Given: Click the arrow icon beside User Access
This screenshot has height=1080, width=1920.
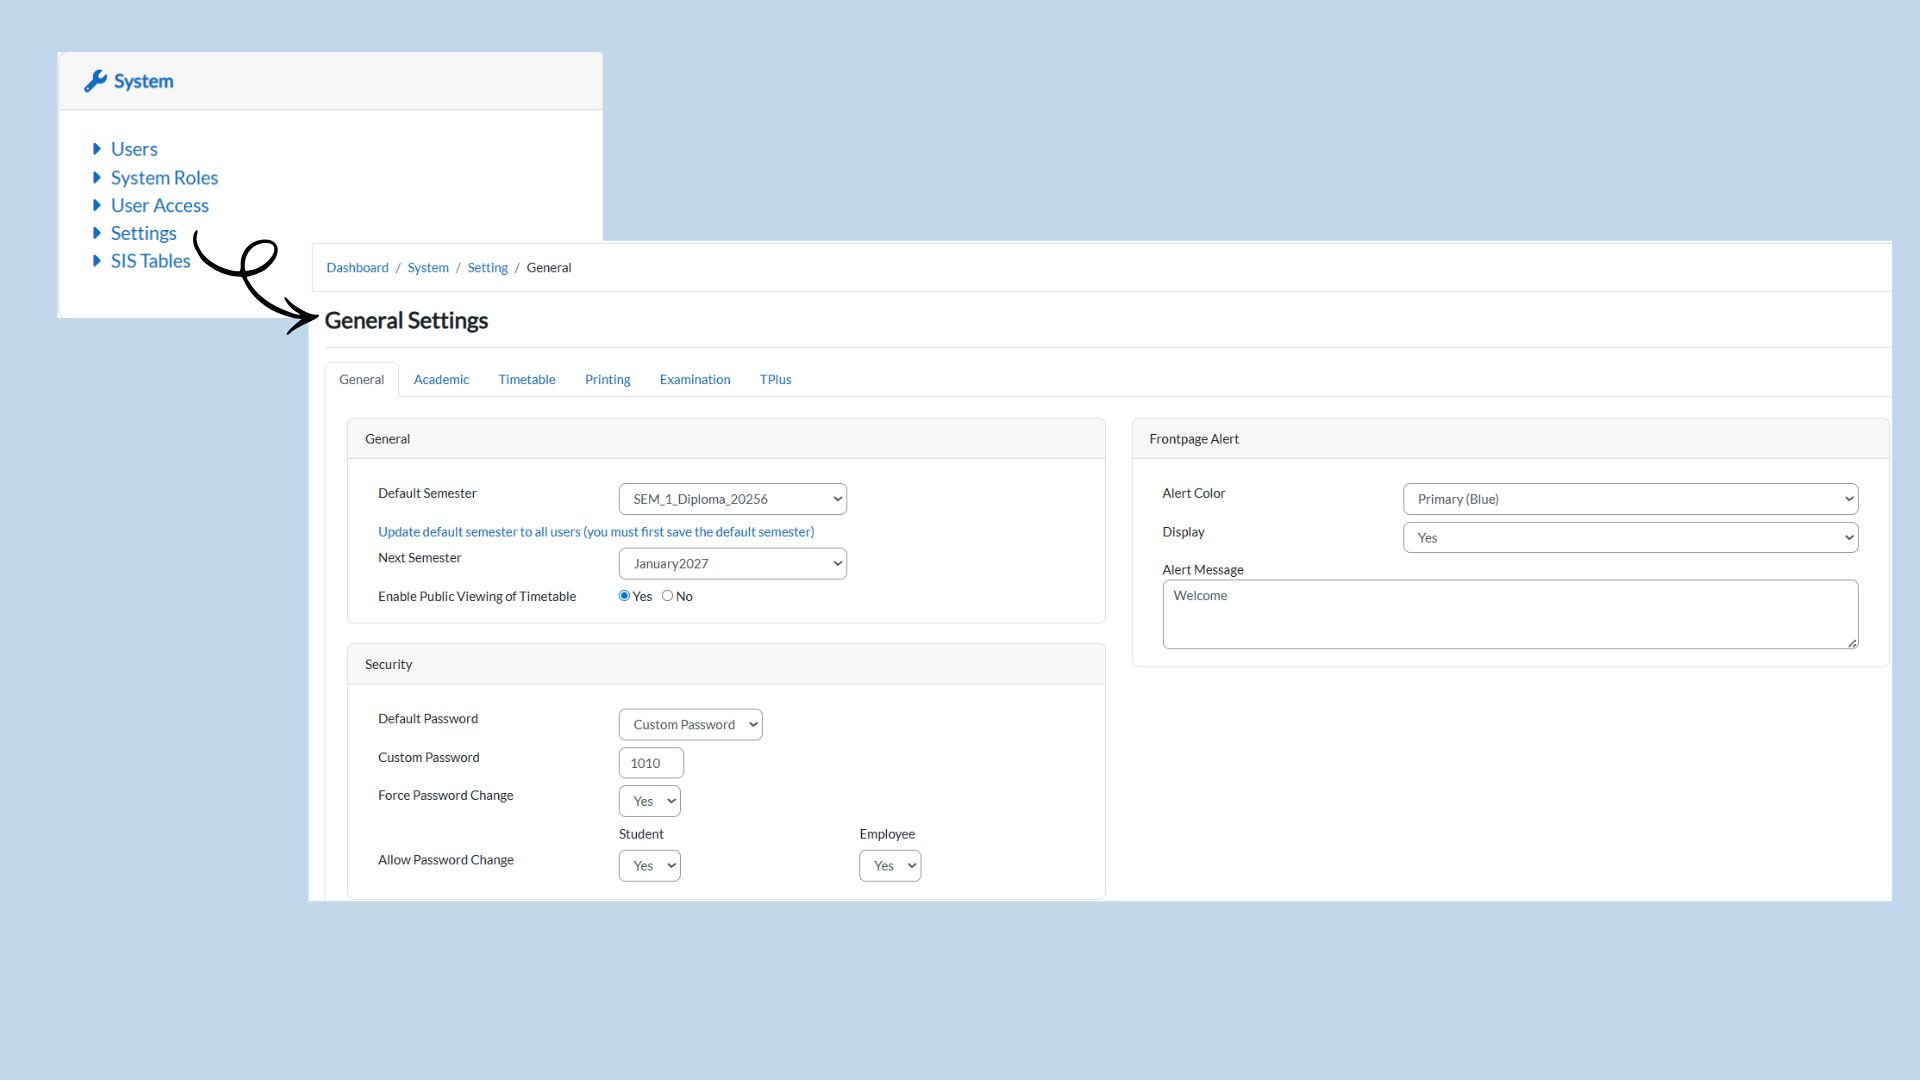Looking at the screenshot, I should (97, 205).
